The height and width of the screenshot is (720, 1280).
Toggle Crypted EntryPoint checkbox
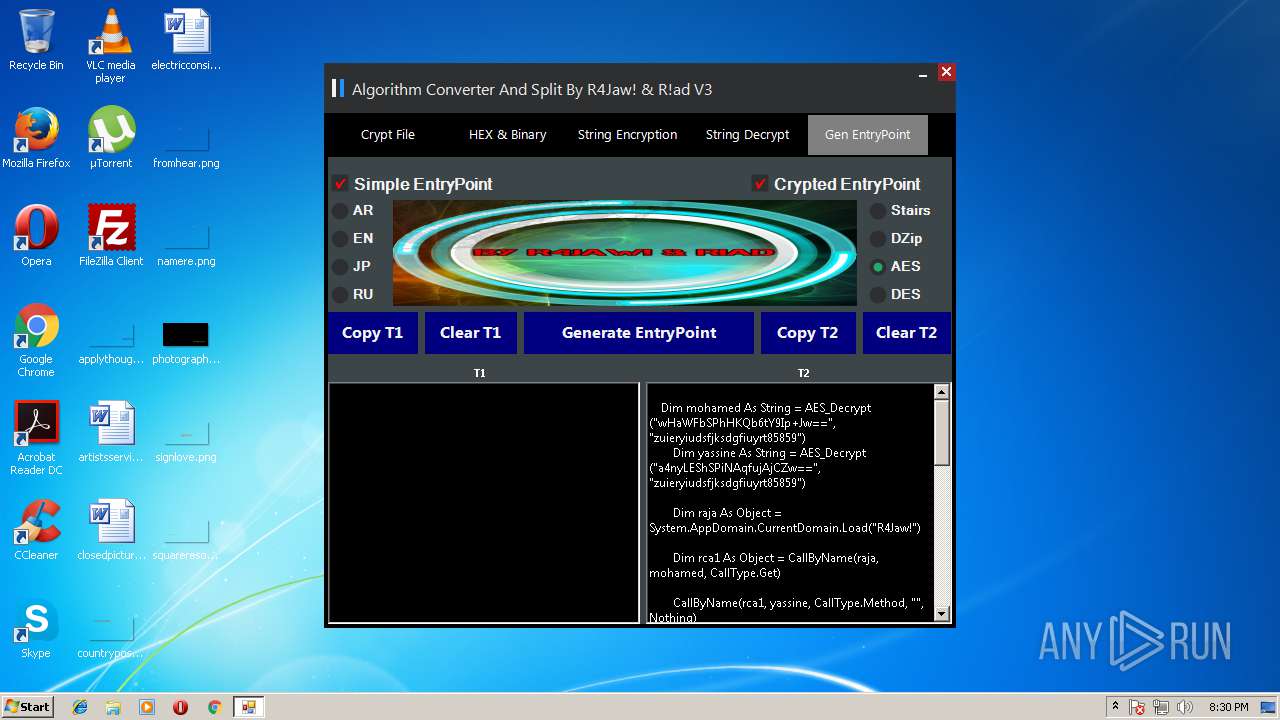pos(760,184)
